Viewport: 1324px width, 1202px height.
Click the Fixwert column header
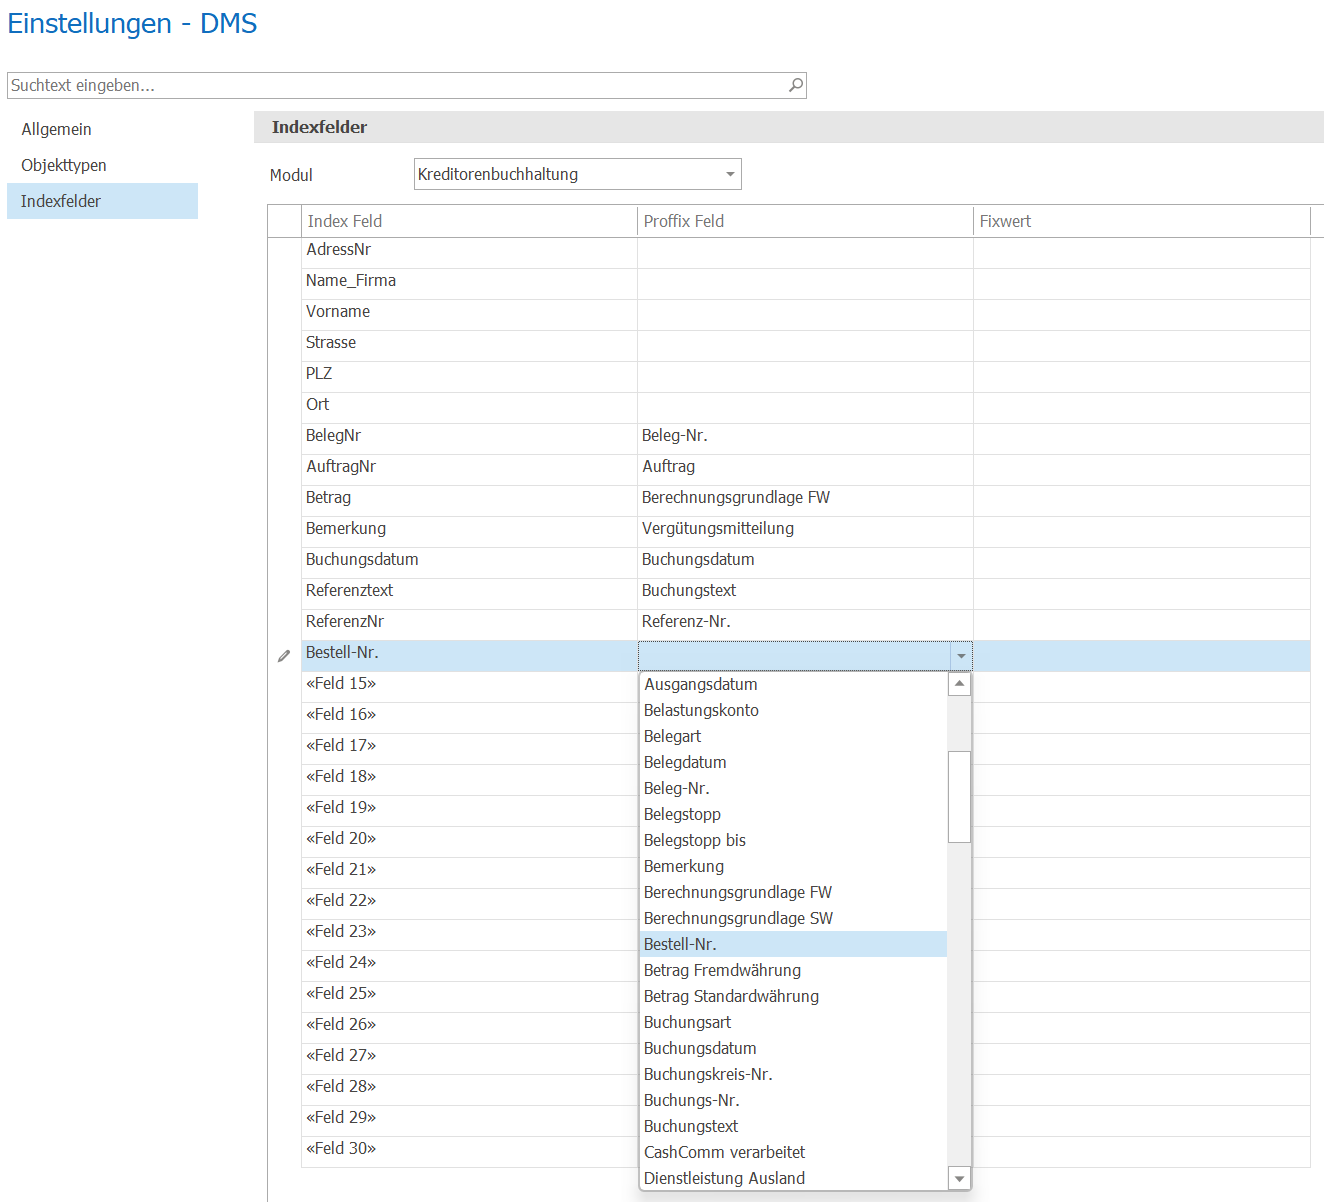[1141, 221]
